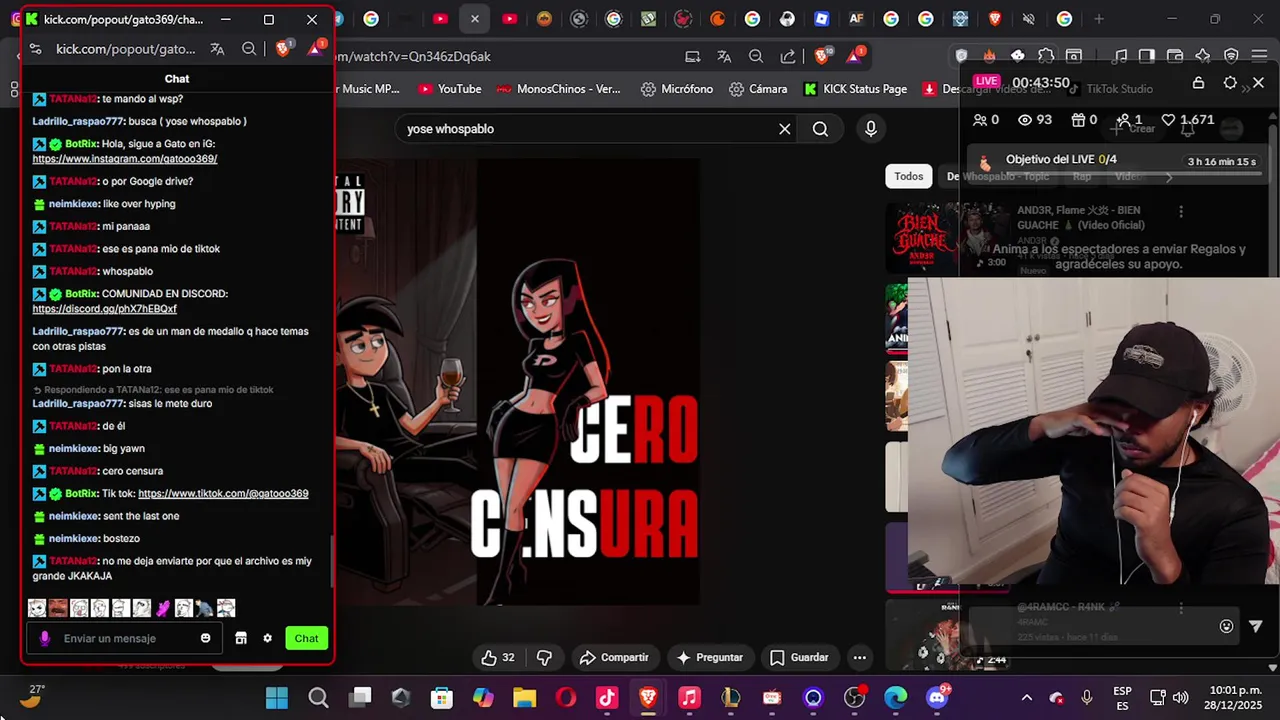The image size is (1280, 720).
Task: Open TikTok LIVE overlay settings gear
Action: [1230, 83]
